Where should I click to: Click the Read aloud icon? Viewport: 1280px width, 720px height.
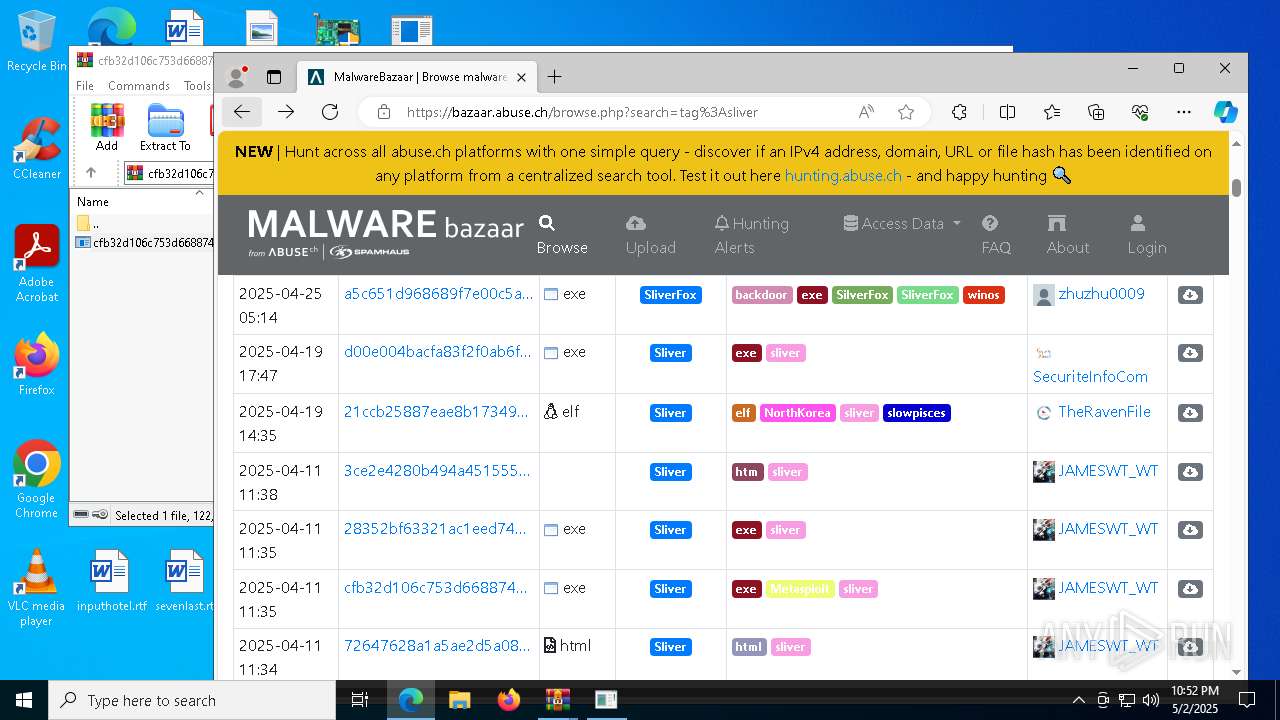pyautogui.click(x=866, y=112)
